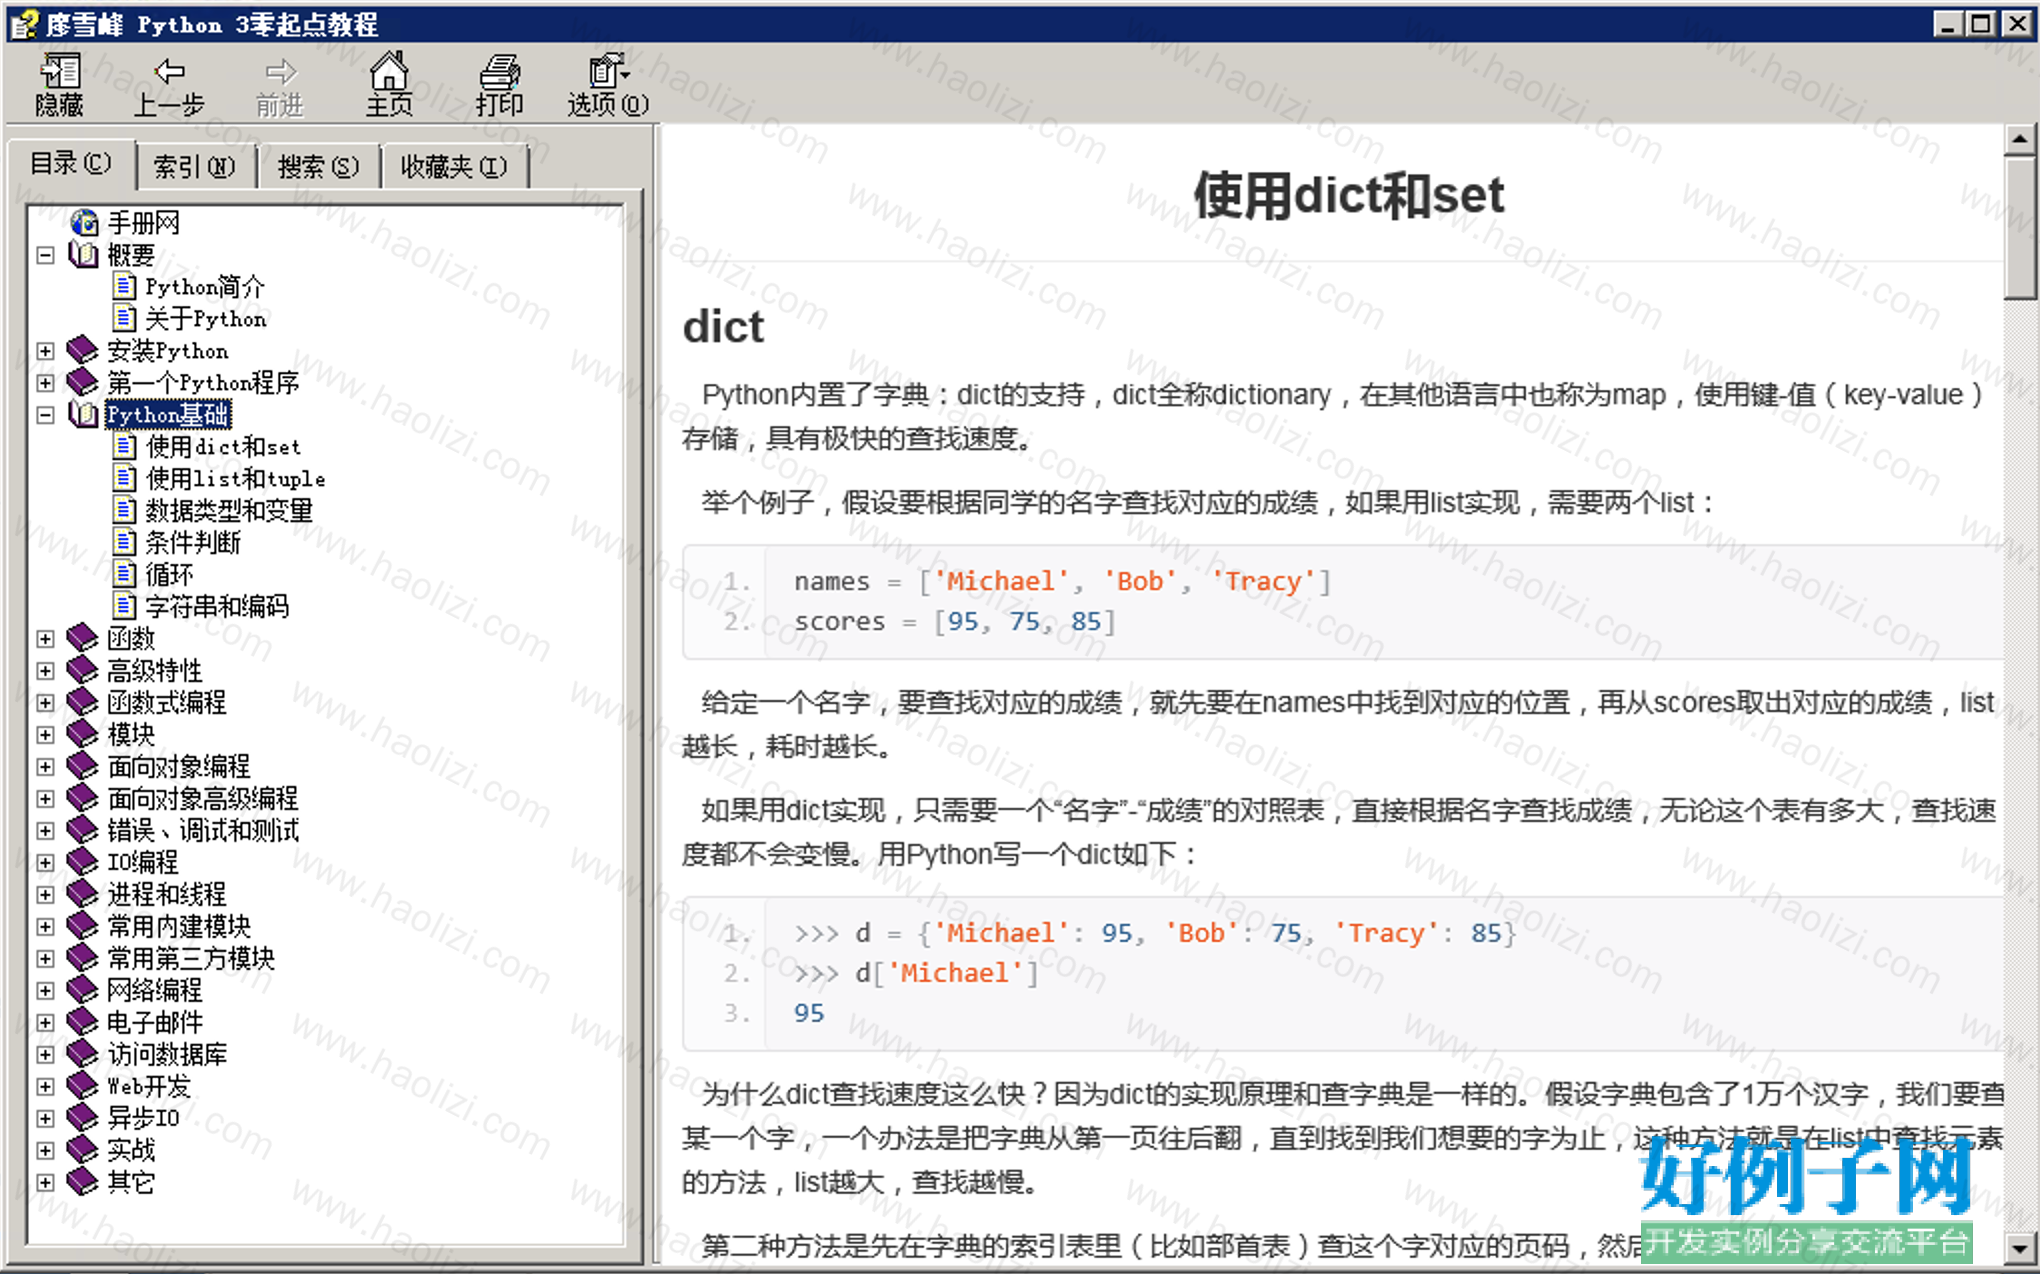Open the 选项 (Options) toolbar icon
This screenshot has height=1274, width=2040.
click(608, 71)
